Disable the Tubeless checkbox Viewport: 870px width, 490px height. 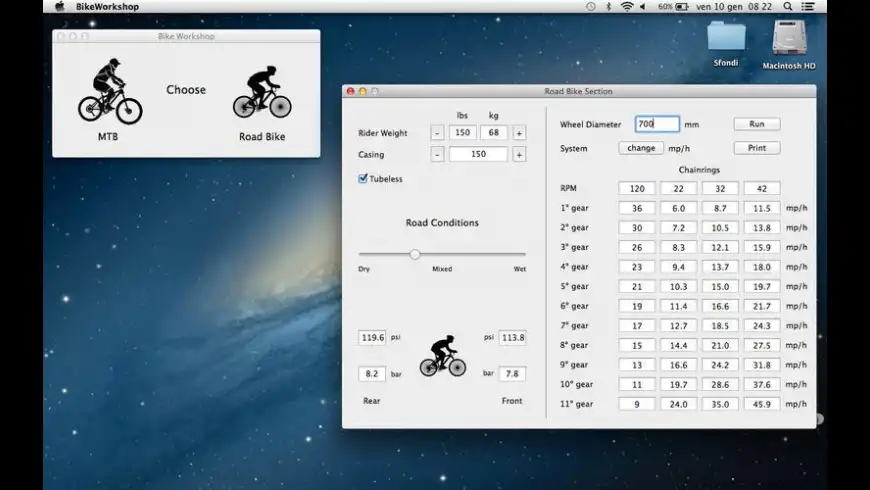363,179
